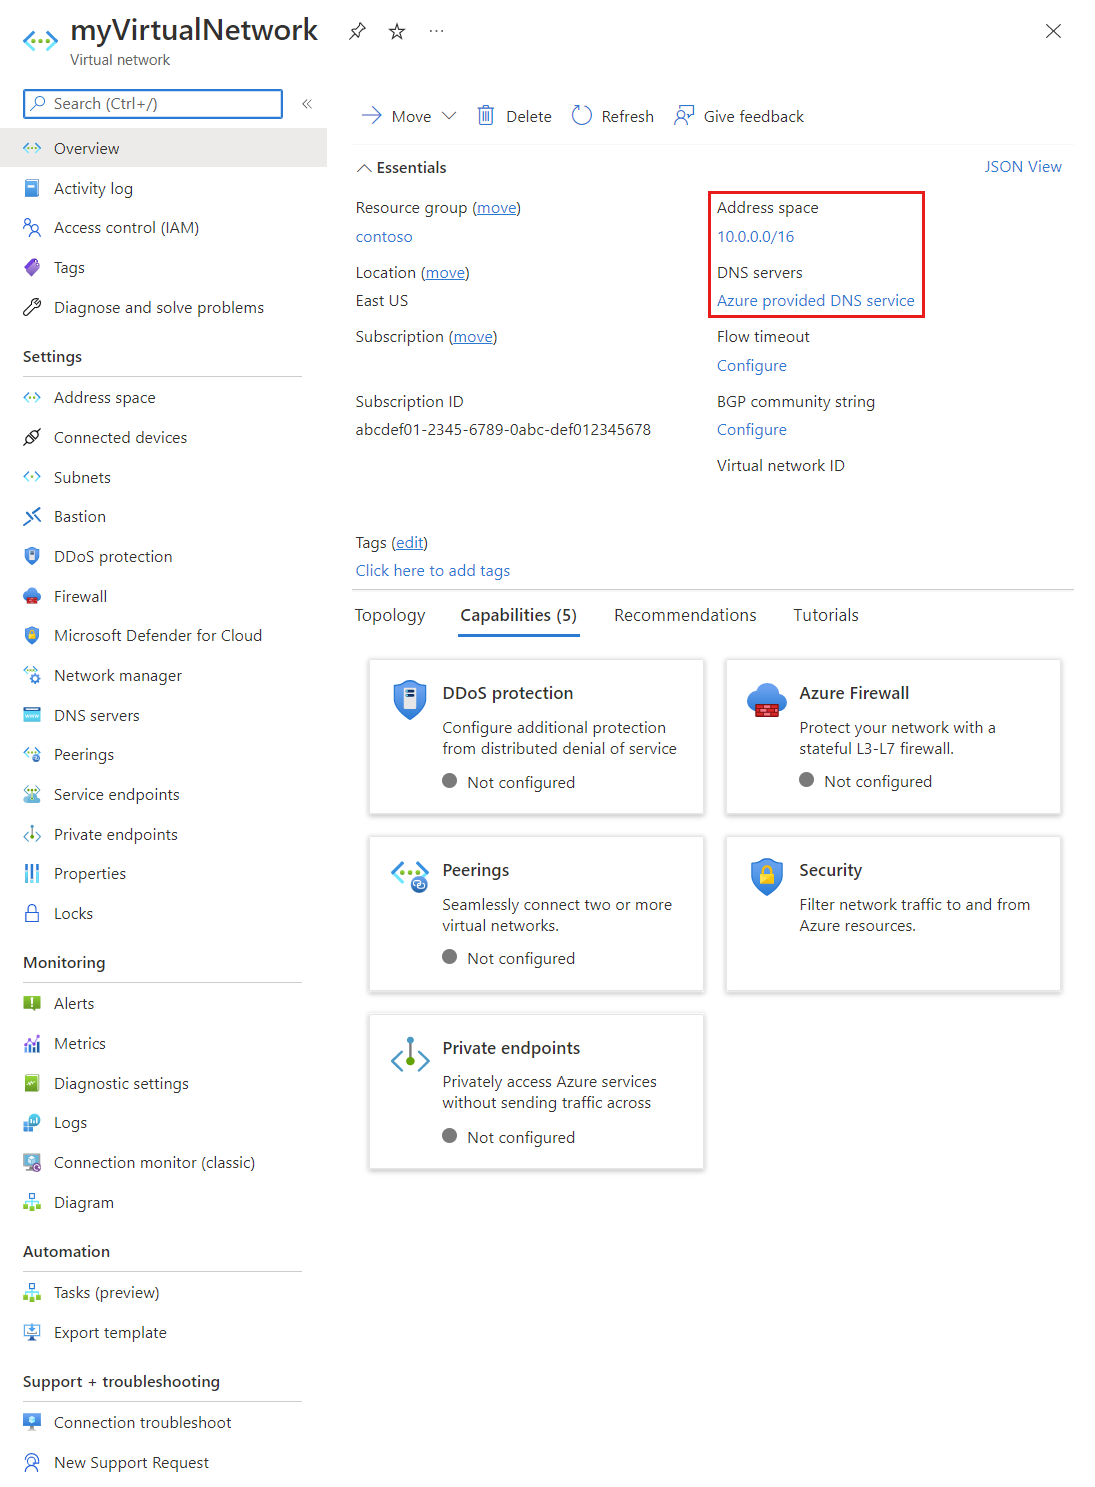
Task: Click the Delete trash icon
Action: click(x=486, y=116)
